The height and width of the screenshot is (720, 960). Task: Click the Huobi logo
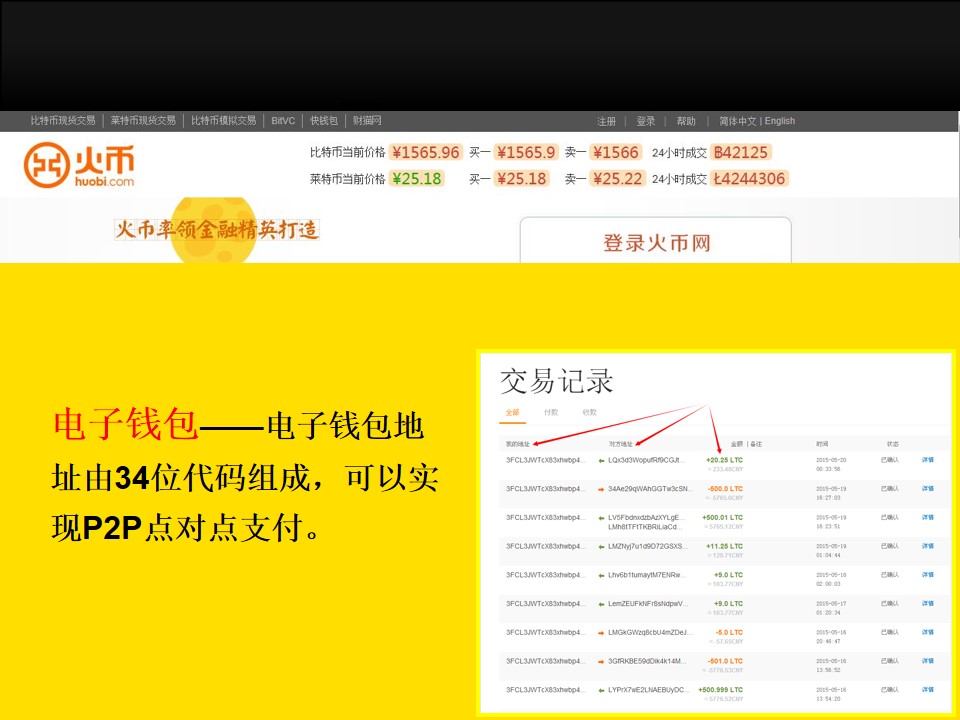point(79,165)
